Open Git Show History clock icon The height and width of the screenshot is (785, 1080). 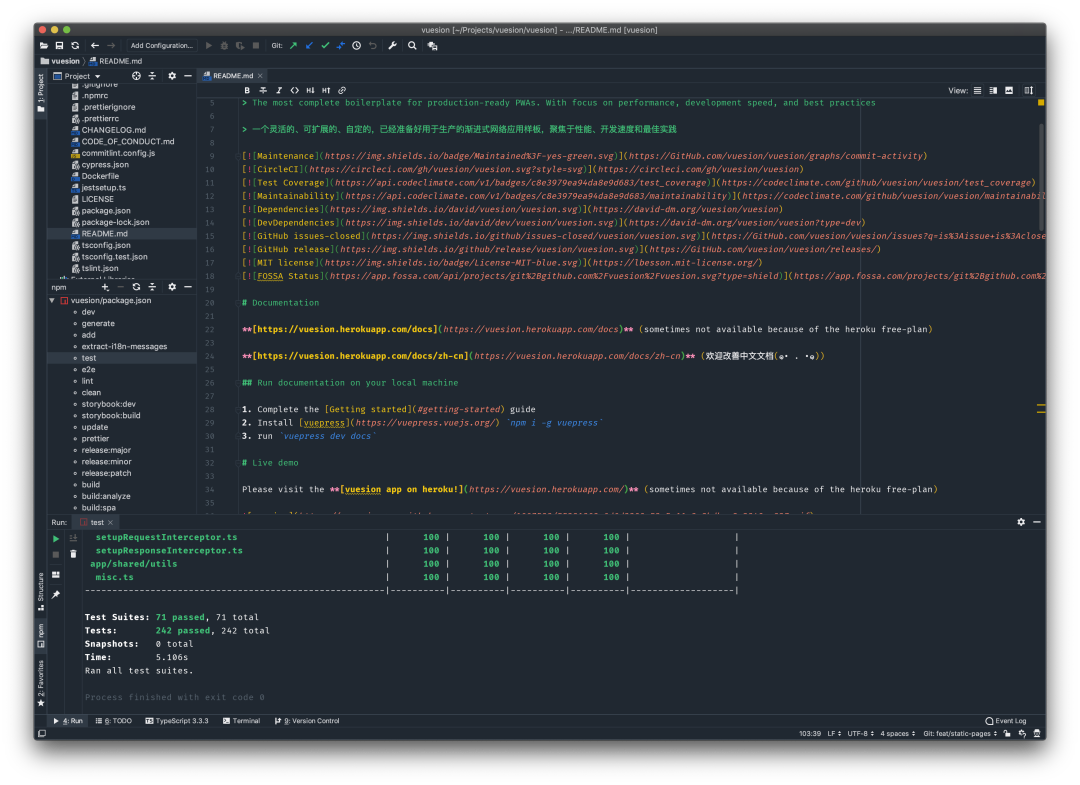(357, 45)
